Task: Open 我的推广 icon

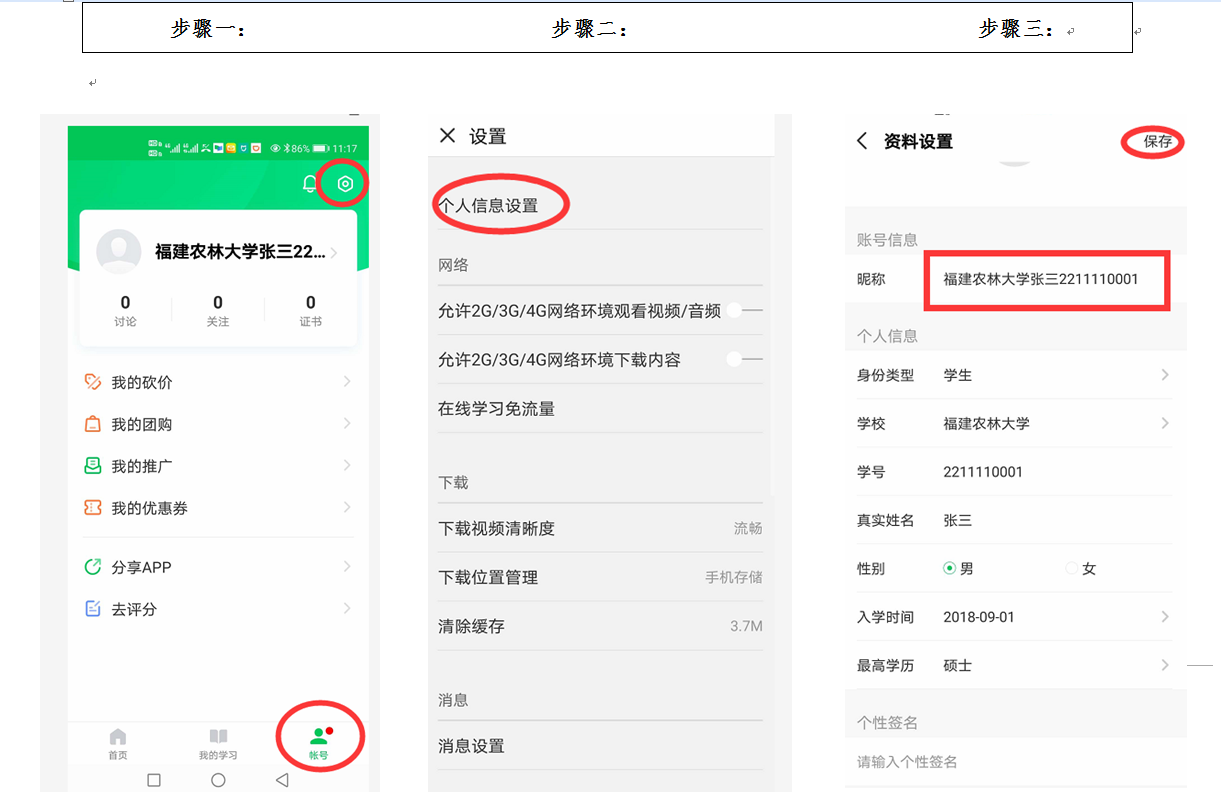Action: coord(93,466)
